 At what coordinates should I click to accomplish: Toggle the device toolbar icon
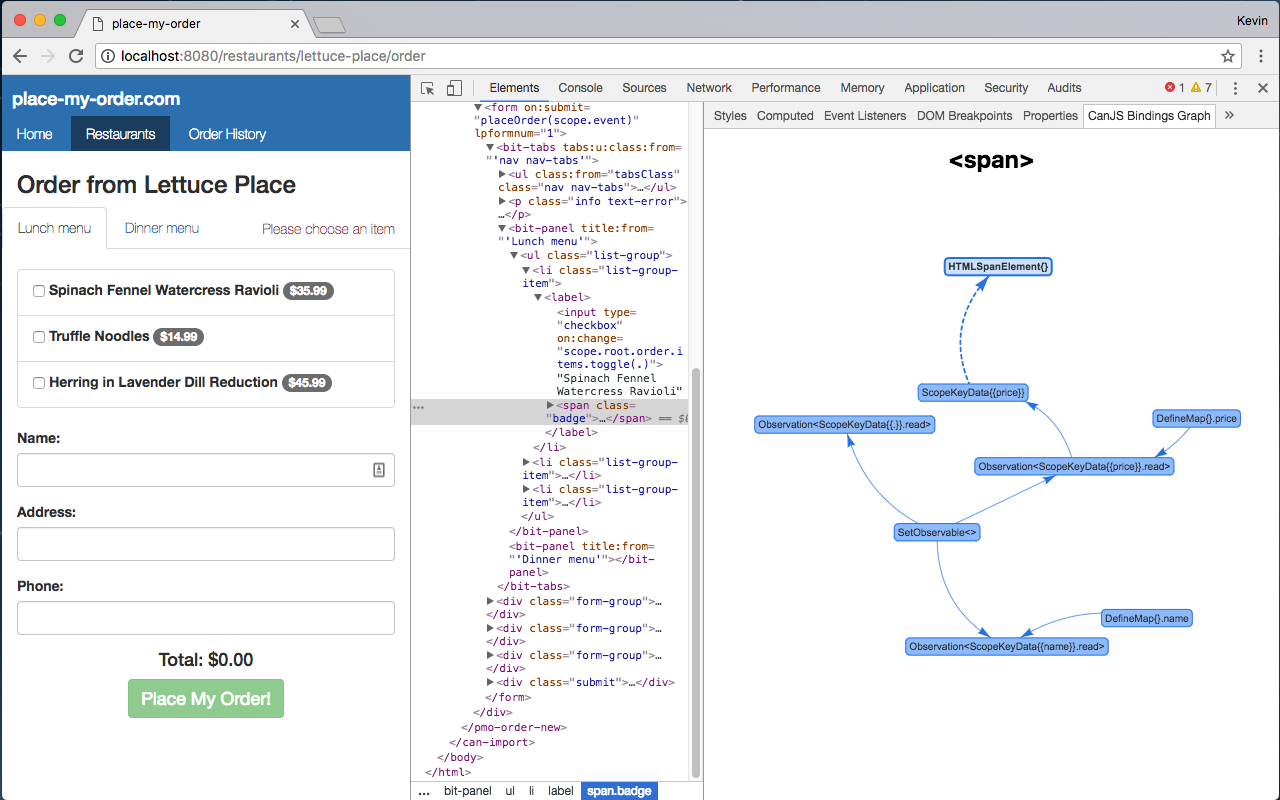tap(454, 88)
